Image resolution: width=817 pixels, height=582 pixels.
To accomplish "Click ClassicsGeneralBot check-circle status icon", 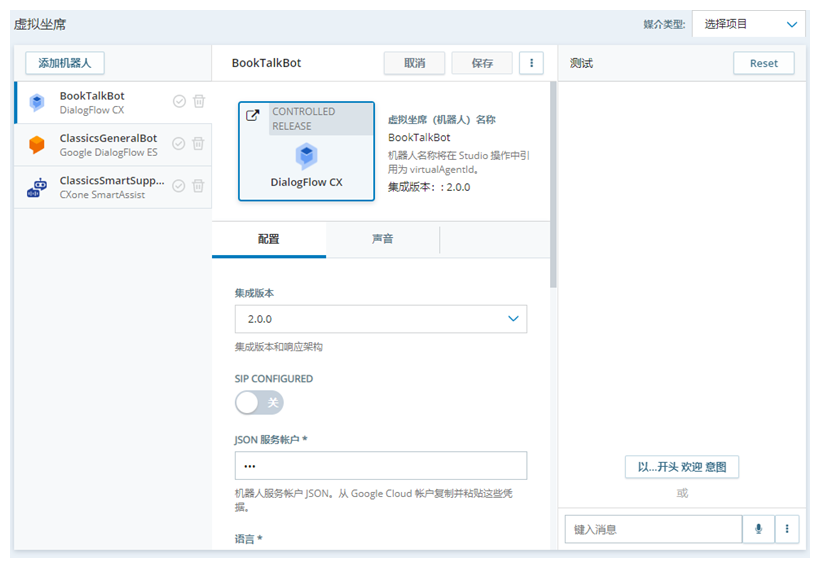I will coord(179,144).
